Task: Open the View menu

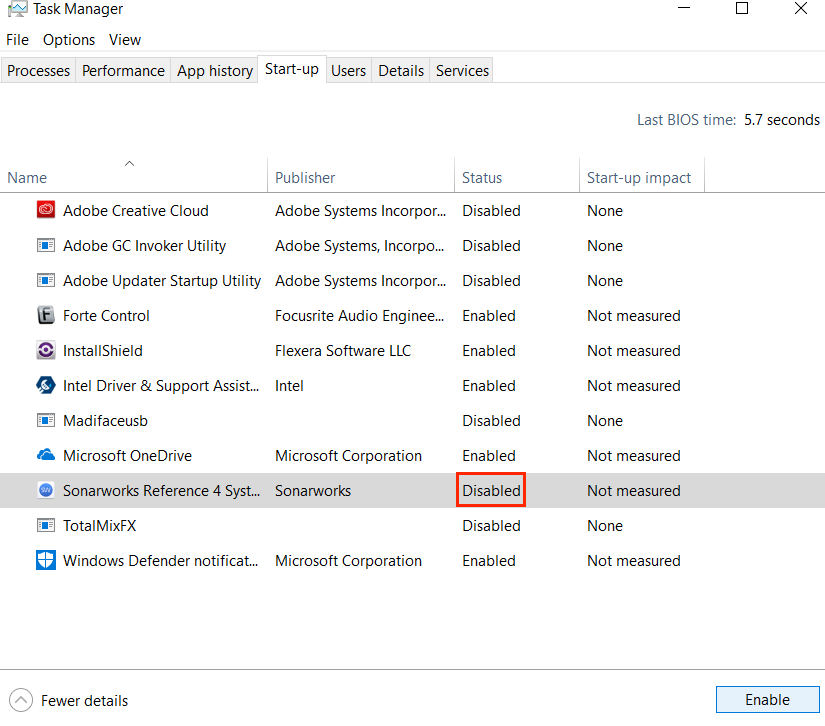Action: (125, 40)
